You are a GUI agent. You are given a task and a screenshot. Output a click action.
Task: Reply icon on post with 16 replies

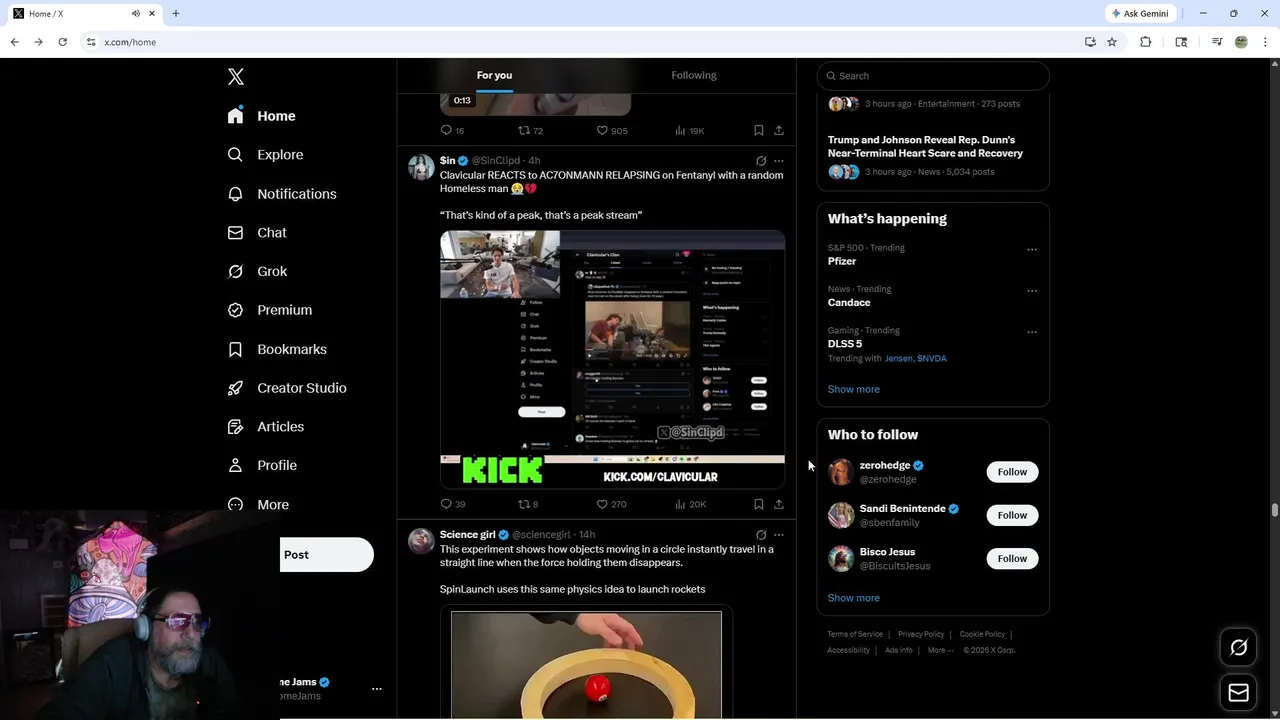tap(452, 130)
